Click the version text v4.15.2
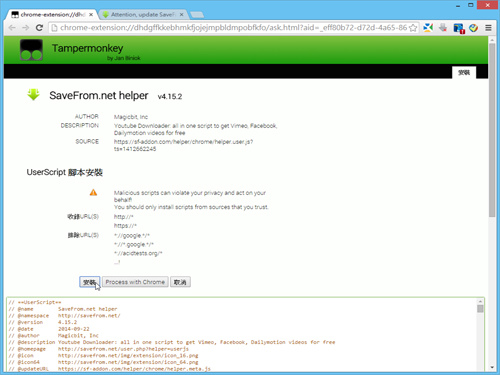The height and width of the screenshot is (375, 500). coord(170,97)
